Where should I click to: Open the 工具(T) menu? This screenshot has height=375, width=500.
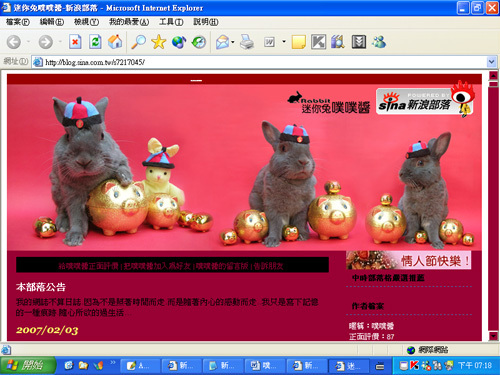[x=171, y=22]
